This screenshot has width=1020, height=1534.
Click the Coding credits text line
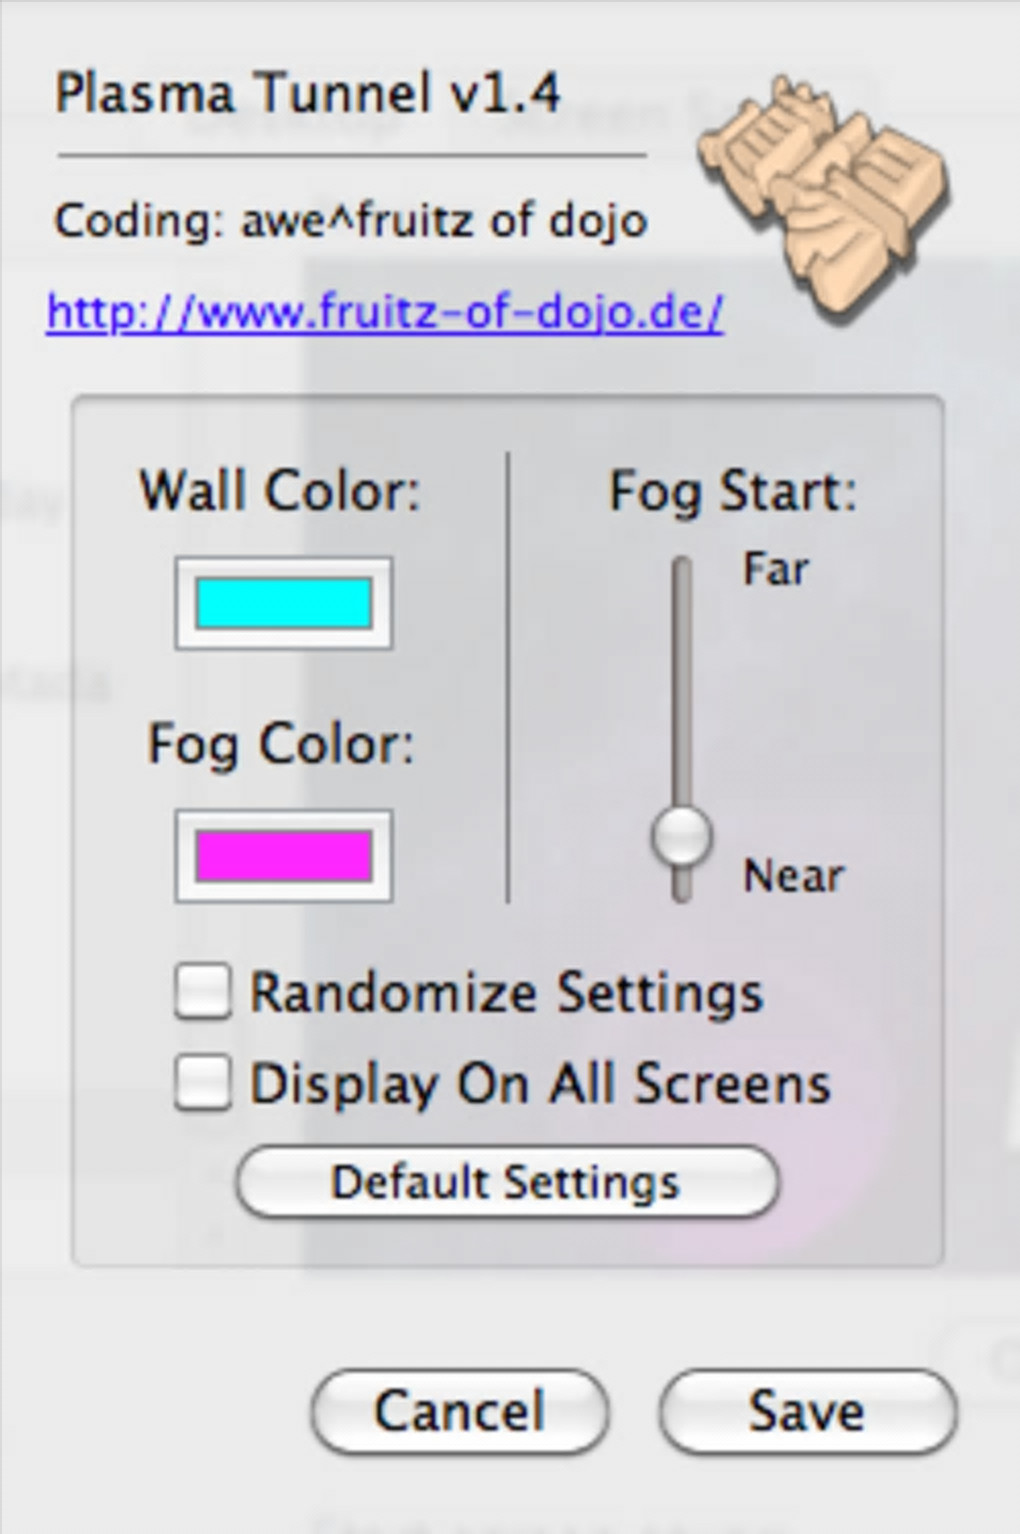tap(350, 221)
